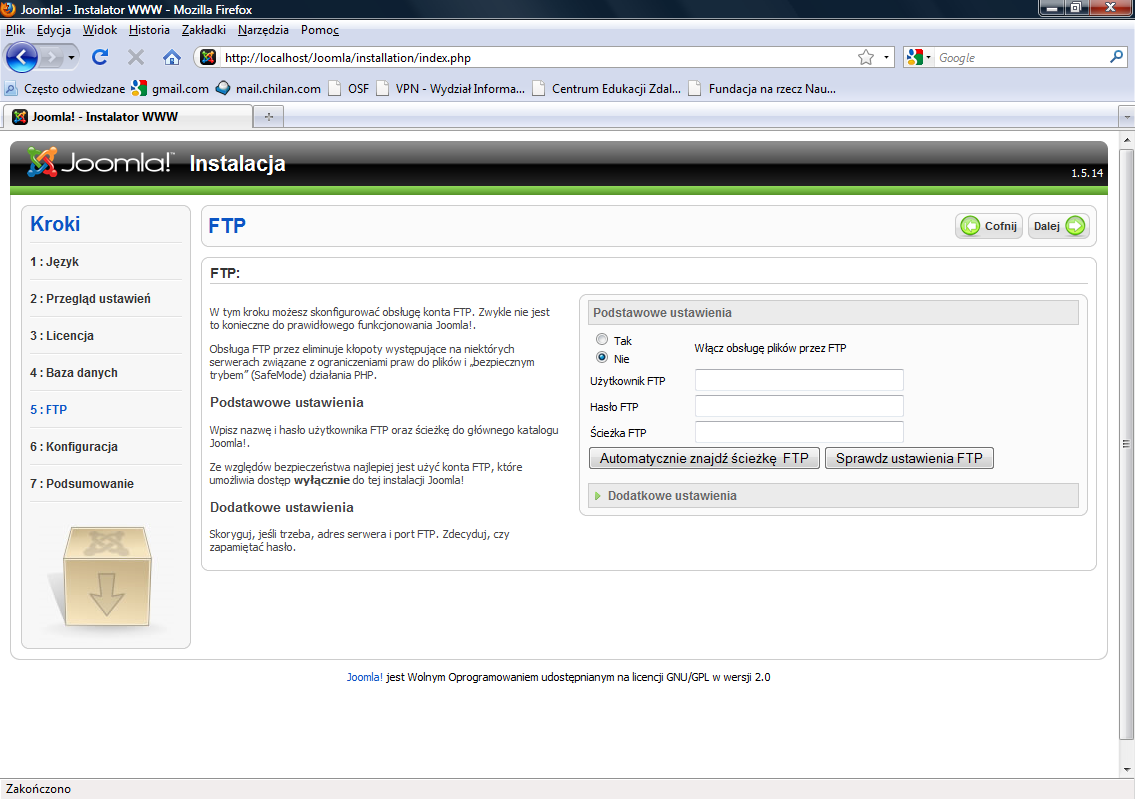
Task: Click the installation box download image
Action: click(x=106, y=577)
